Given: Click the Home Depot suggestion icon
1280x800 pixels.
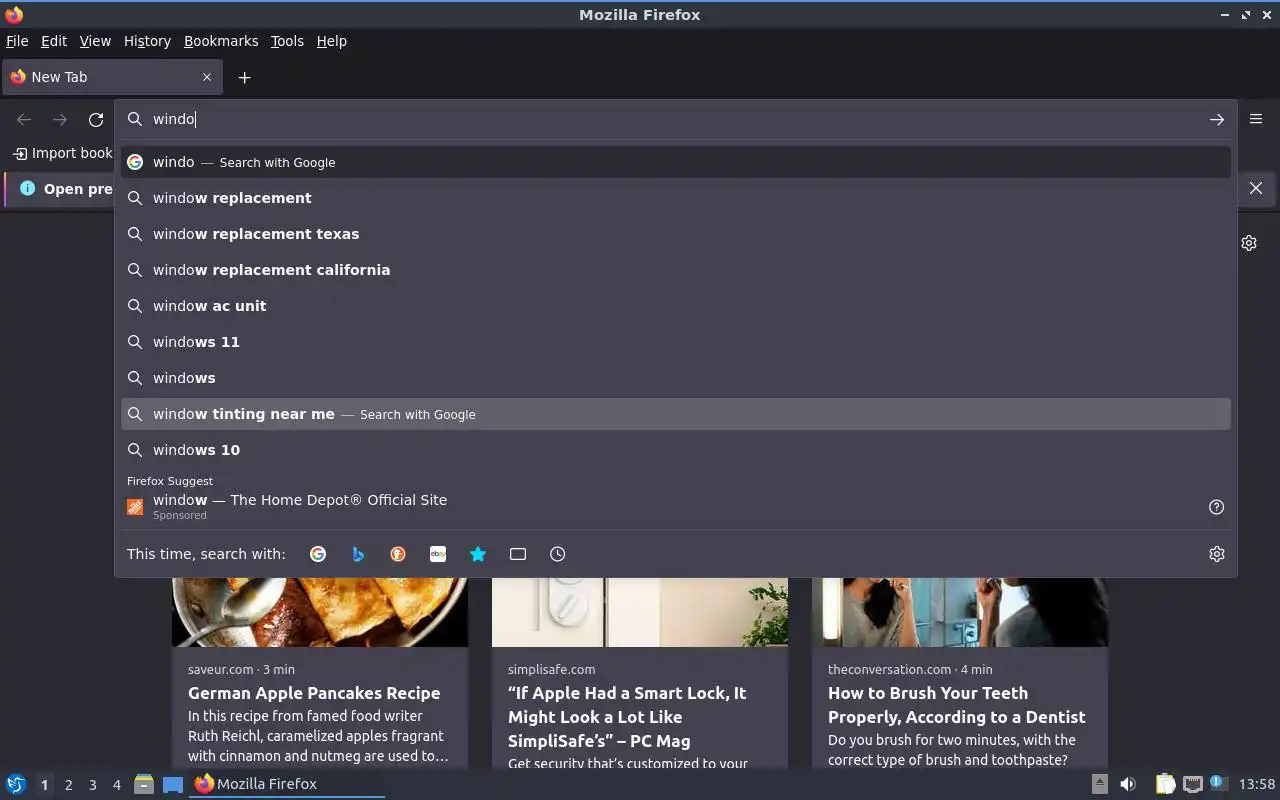Looking at the screenshot, I should (135, 507).
